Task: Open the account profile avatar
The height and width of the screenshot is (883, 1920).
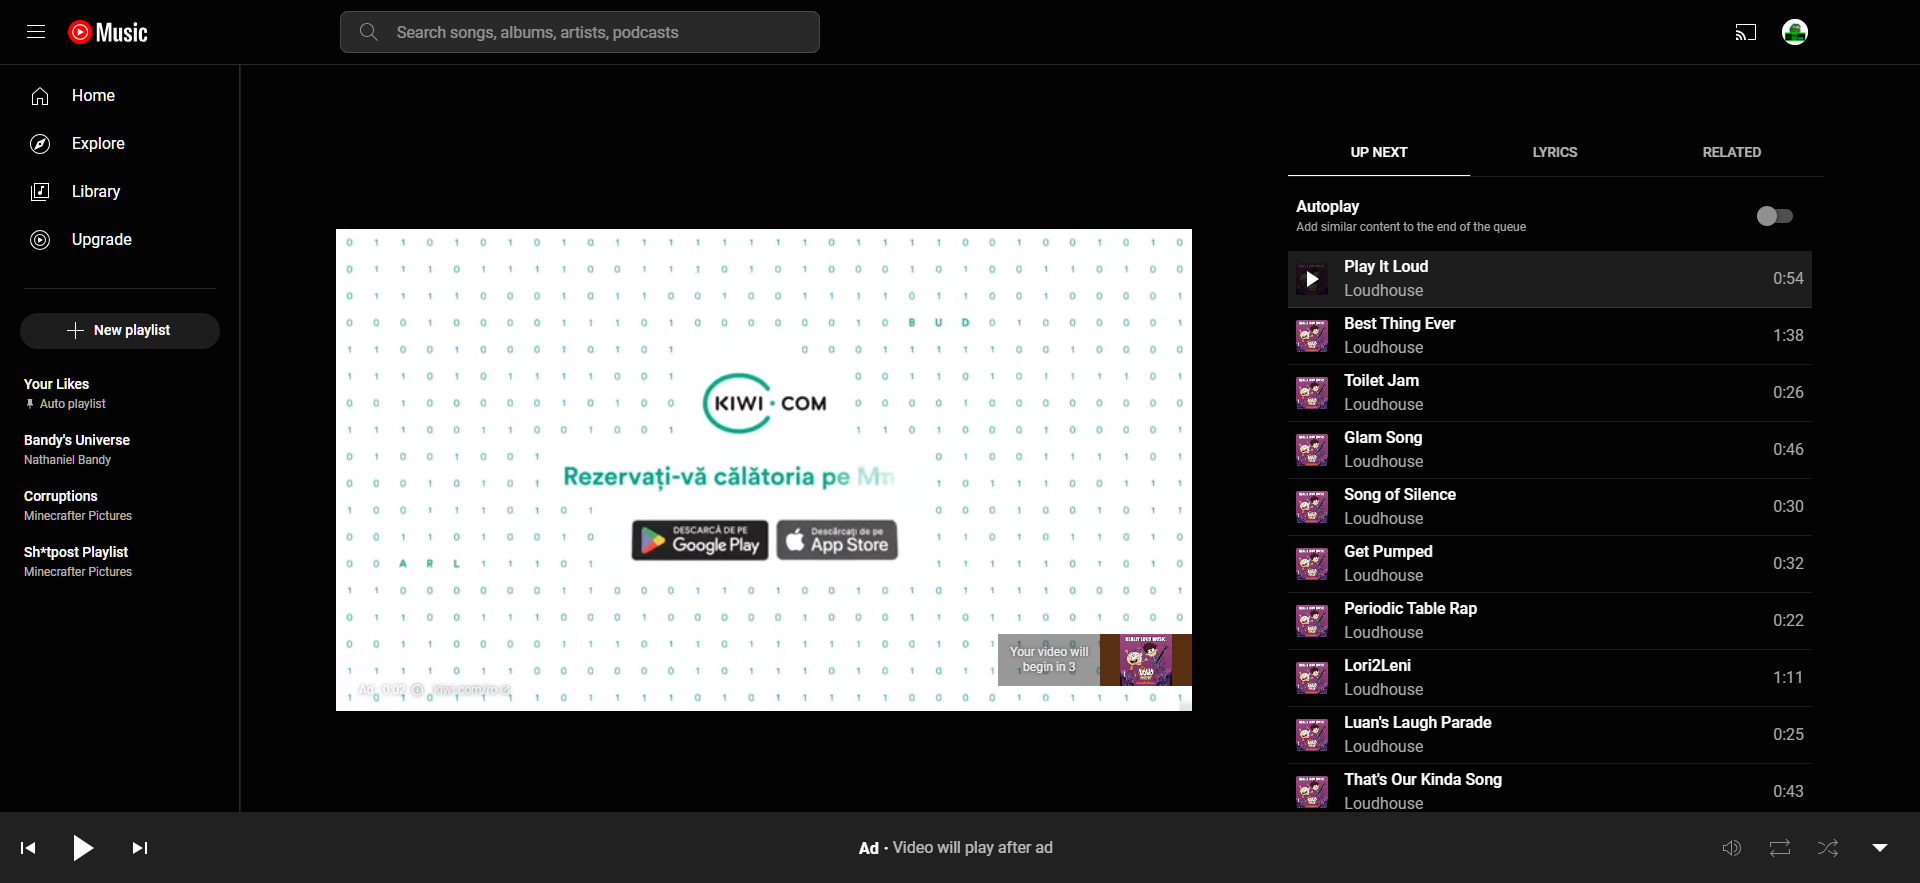Action: click(x=1794, y=32)
